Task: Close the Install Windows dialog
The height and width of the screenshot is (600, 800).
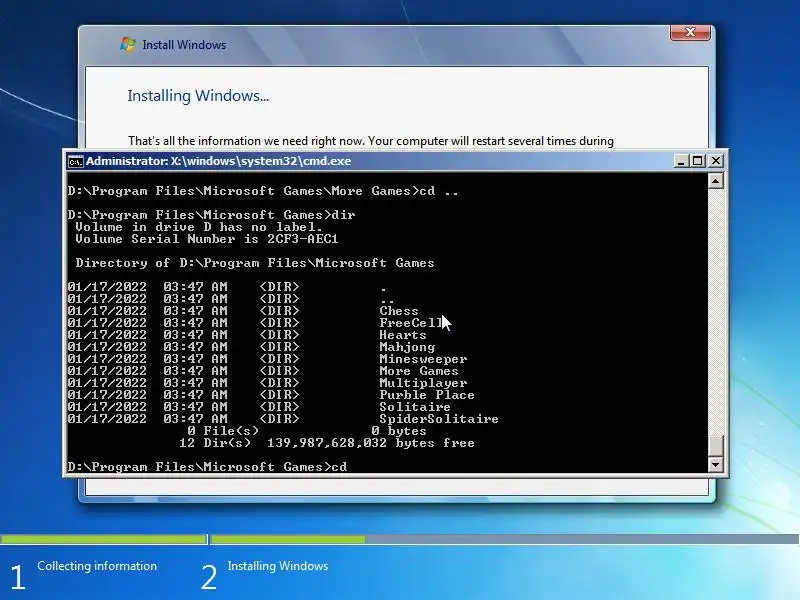Action: [690, 32]
